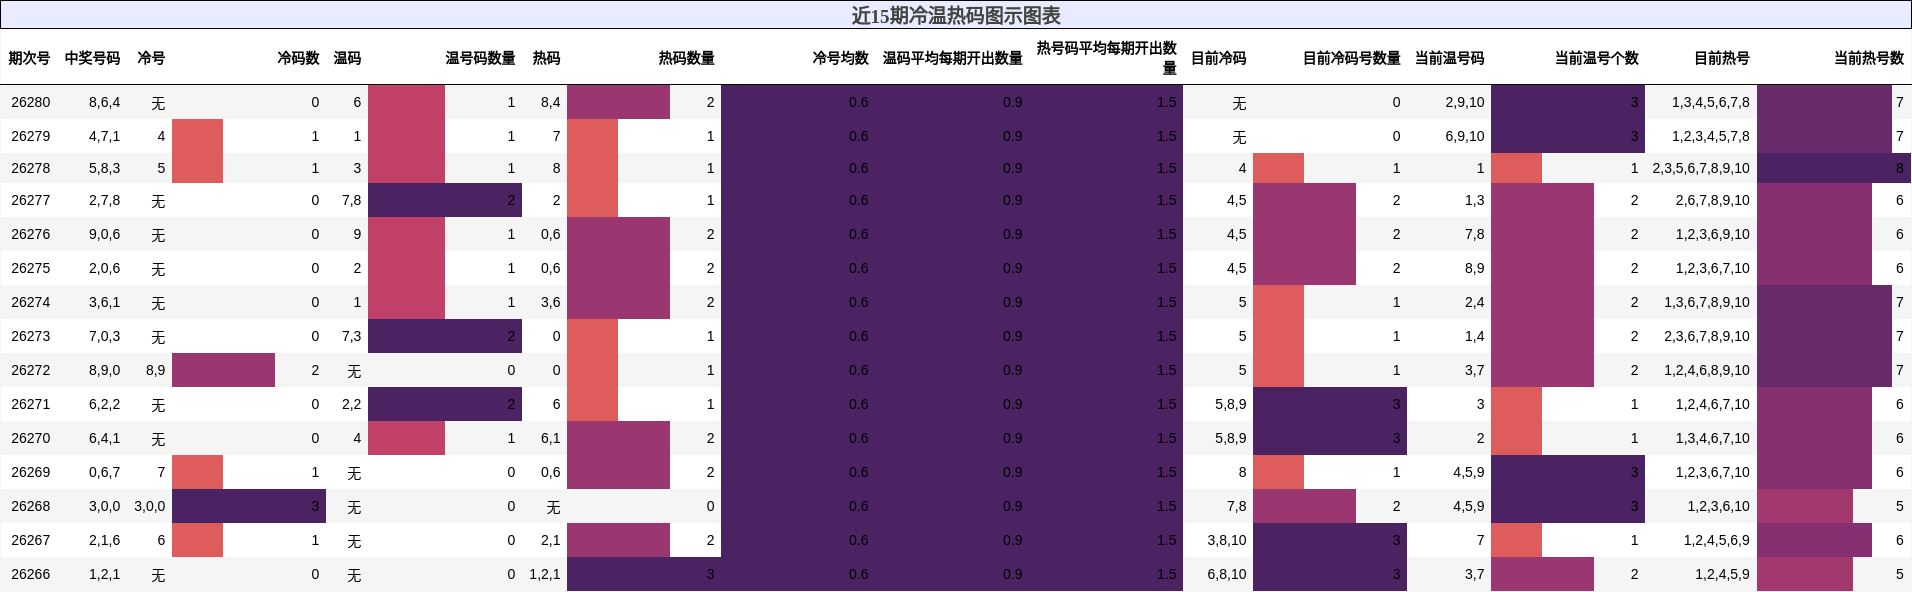Select period number 26267
Image resolution: width=1912 pixels, height=592 pixels.
click(31, 540)
